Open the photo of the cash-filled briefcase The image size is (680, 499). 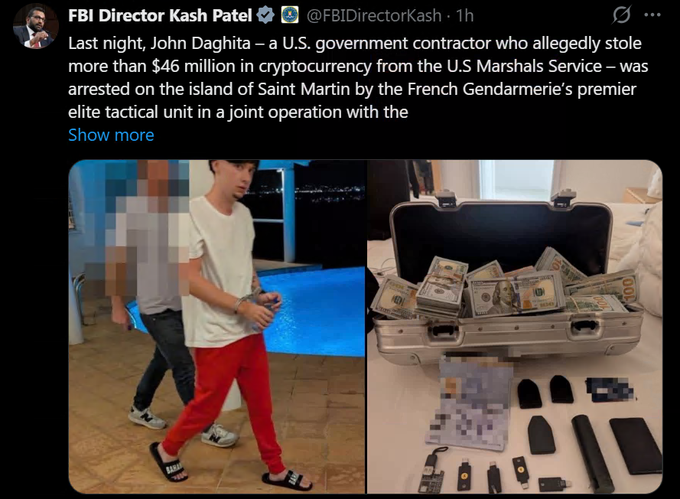(515, 326)
